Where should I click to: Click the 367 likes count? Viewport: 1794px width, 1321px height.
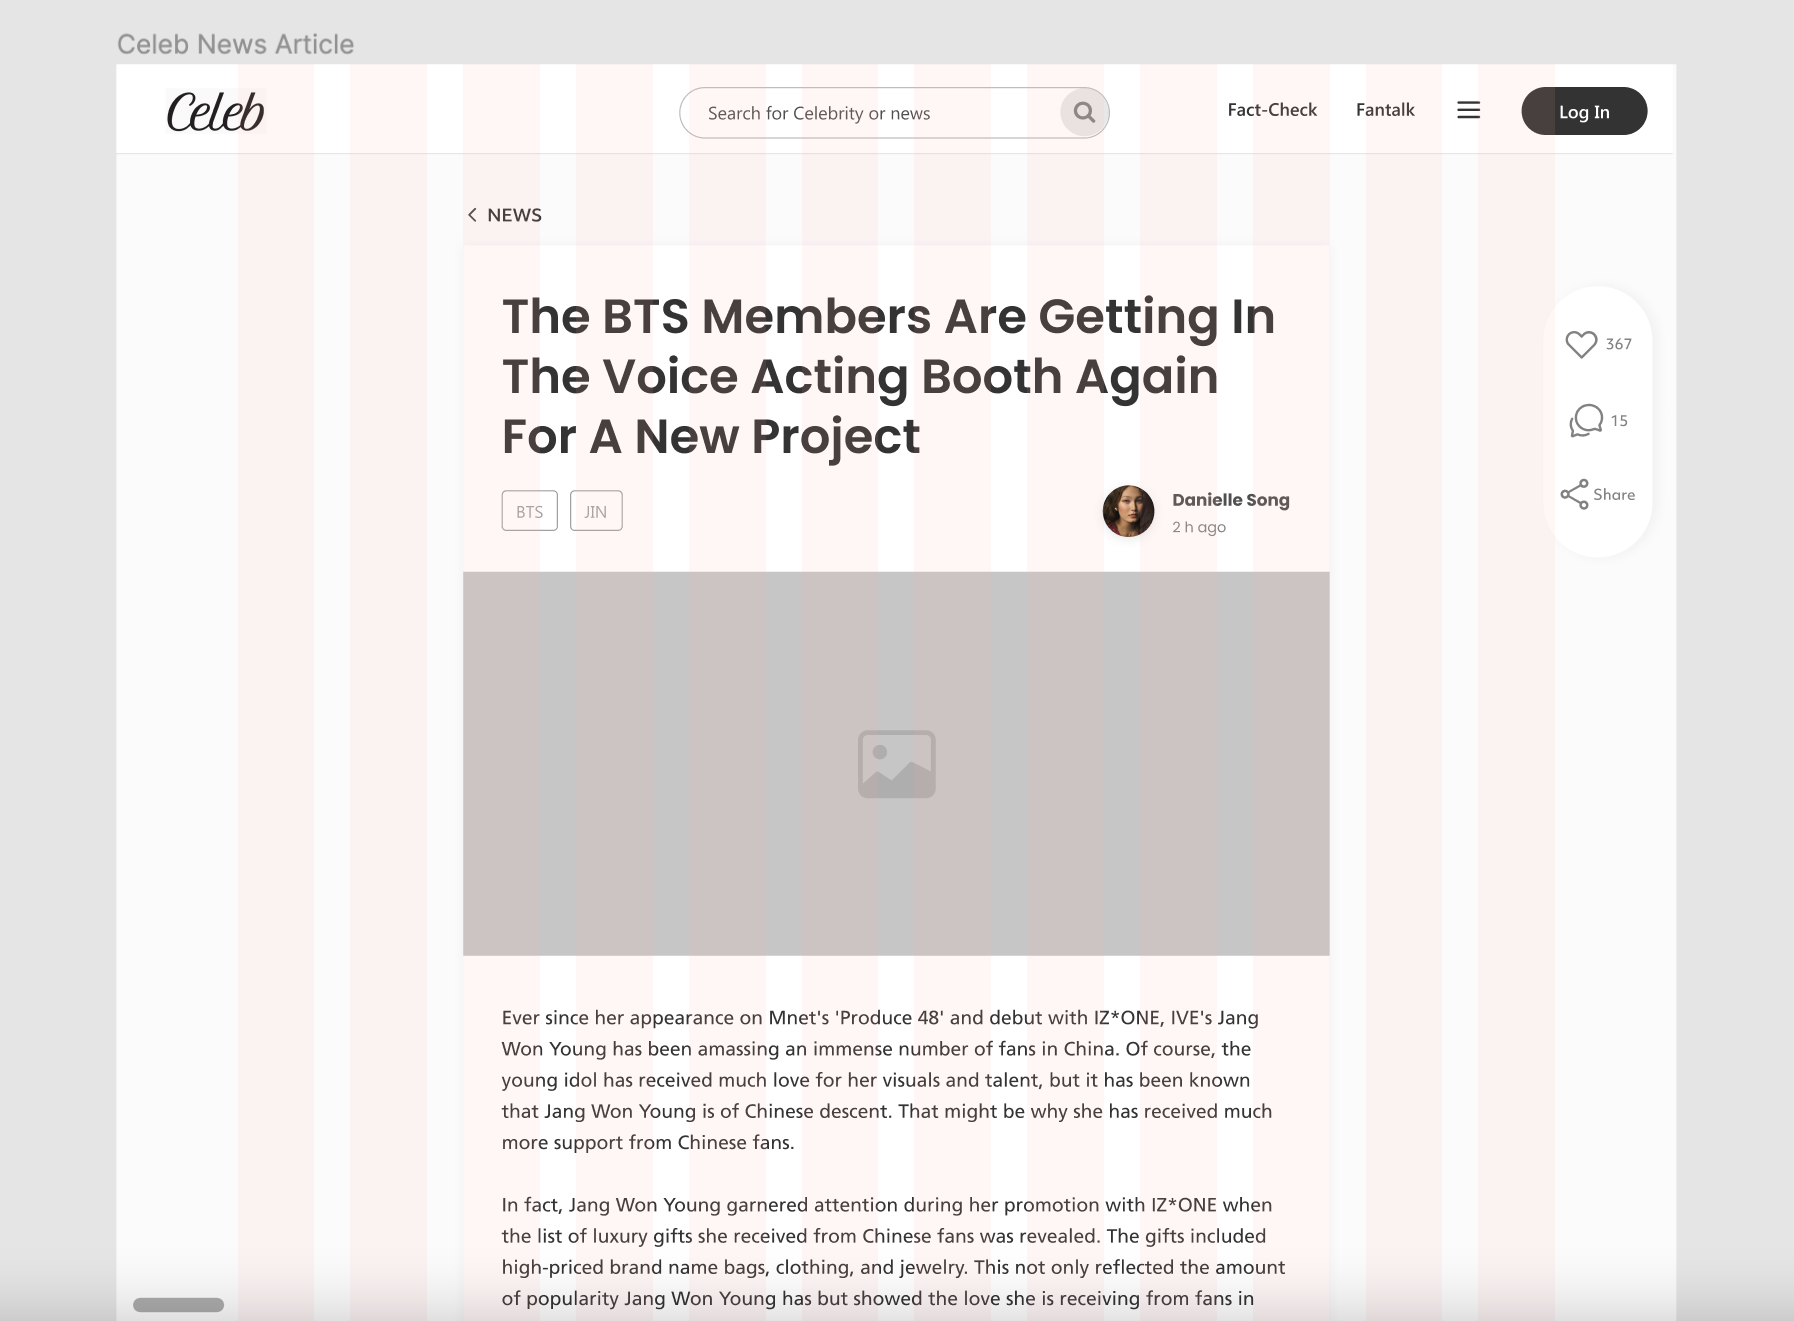(1618, 344)
